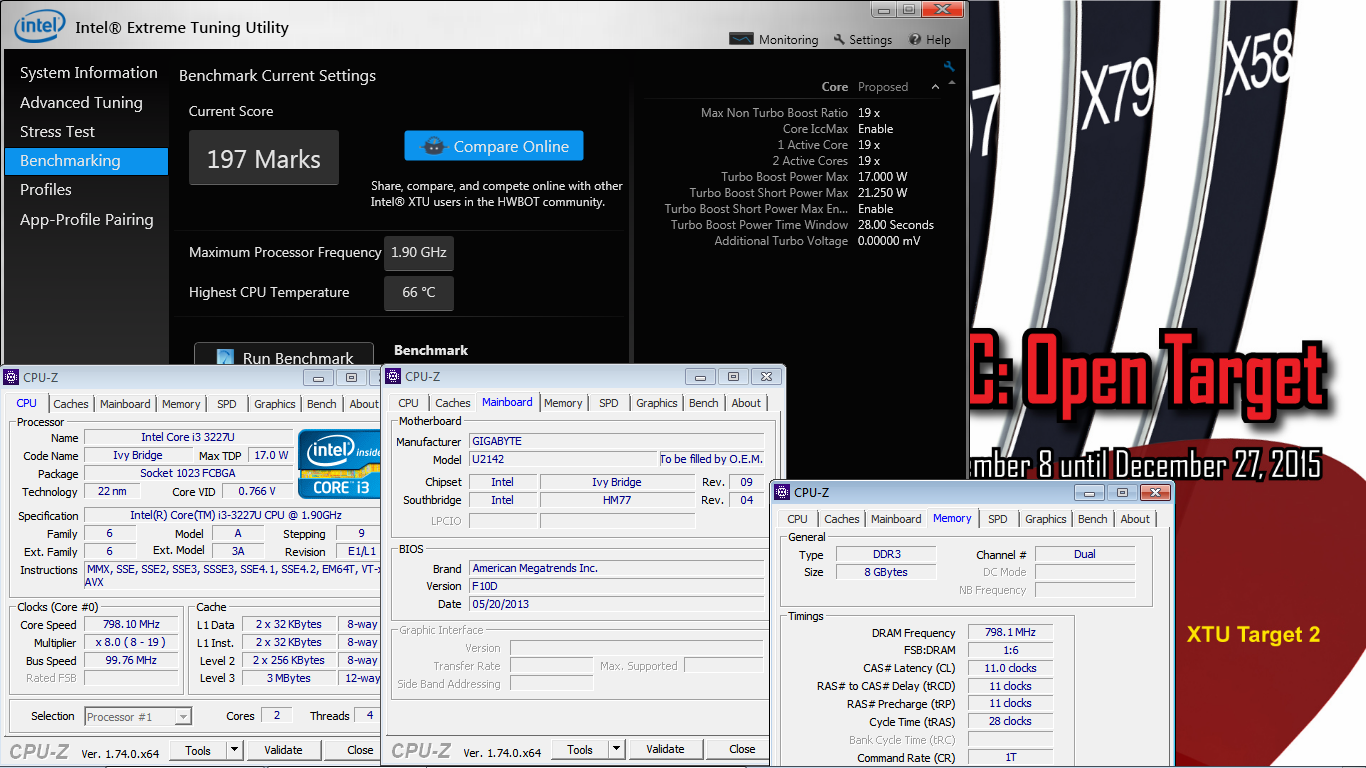Click the Manufacturer GIGABYTE field
Screen dimensions: 1366x768
coord(616,441)
